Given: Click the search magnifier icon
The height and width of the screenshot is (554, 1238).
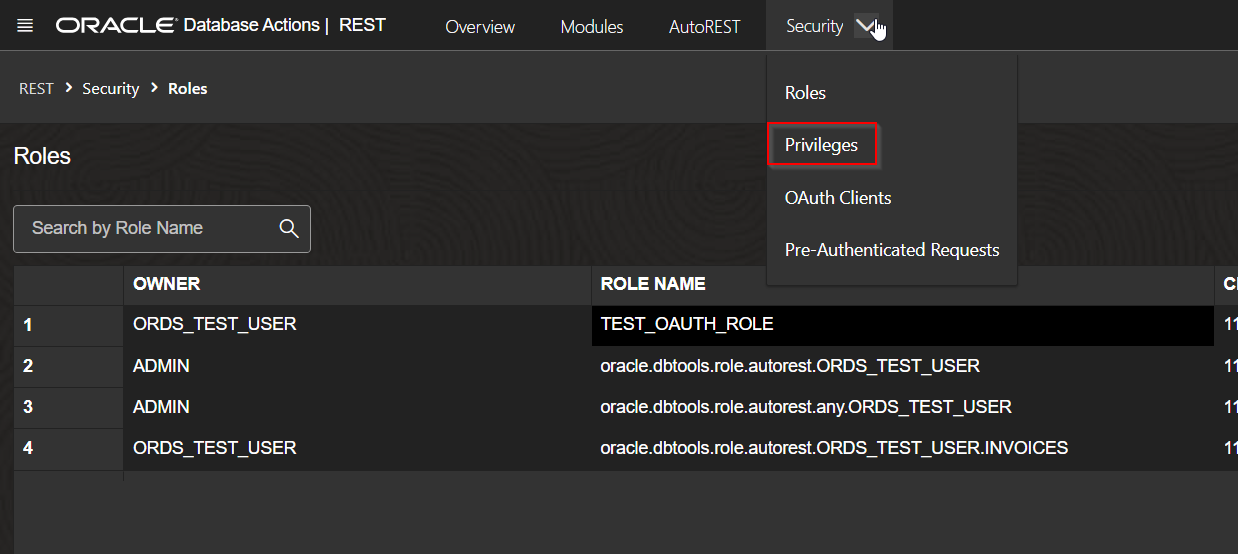Looking at the screenshot, I should 289,229.
